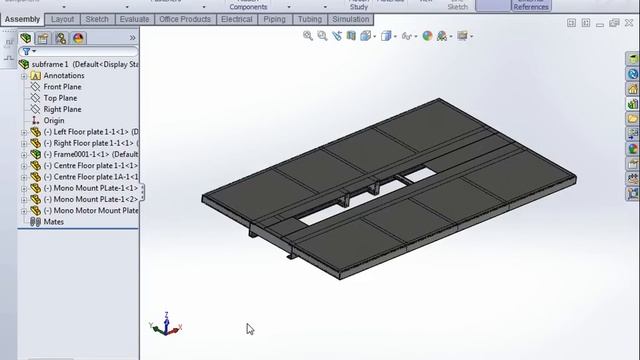Click the View Settings monitor icon
This screenshot has height=360, width=640.
(462, 36)
